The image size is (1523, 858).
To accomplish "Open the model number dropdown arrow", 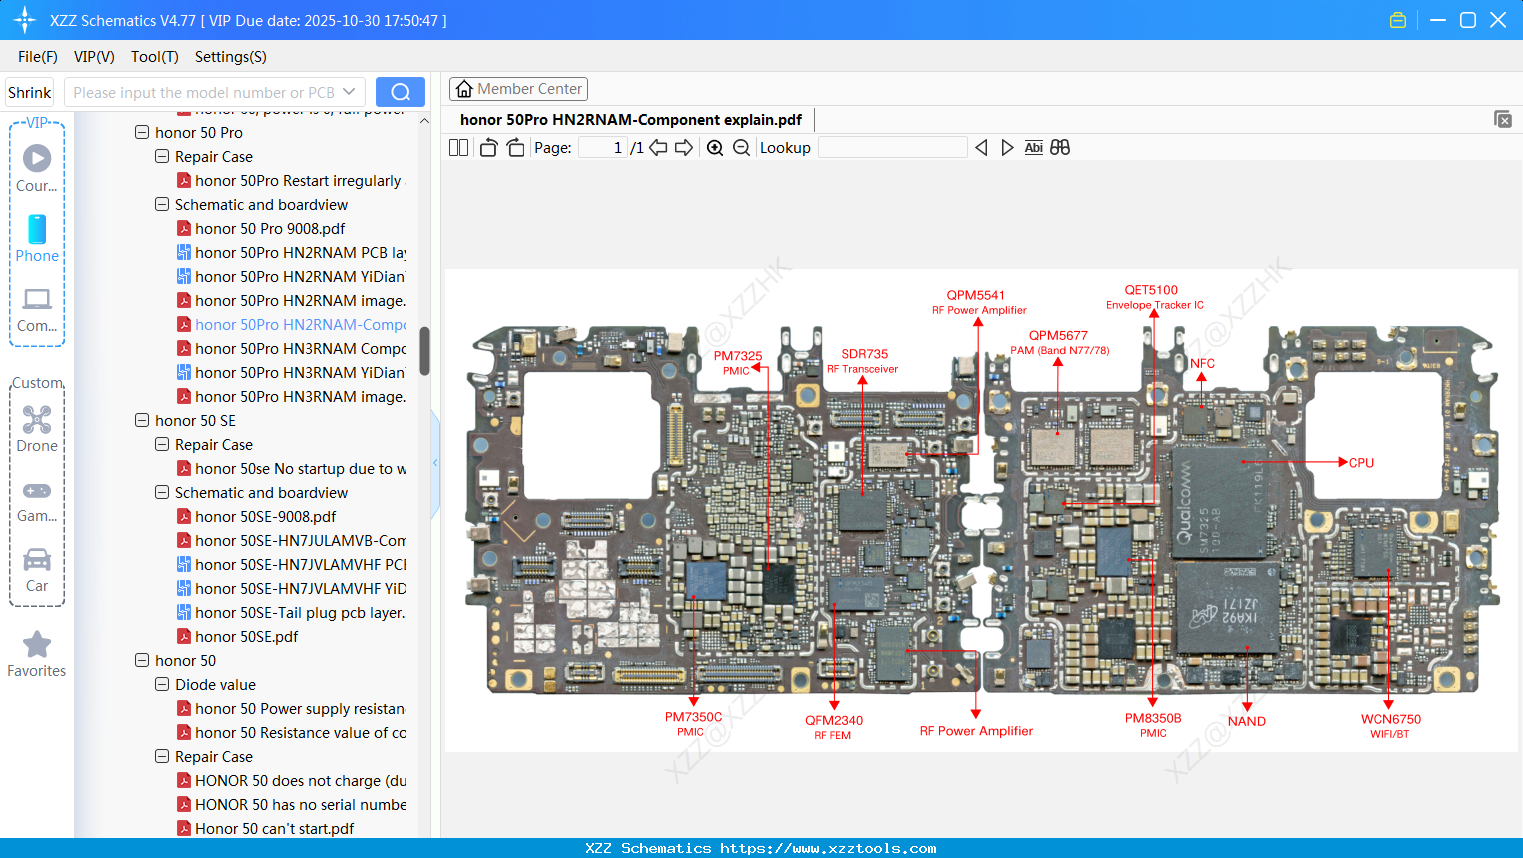I will click(349, 92).
